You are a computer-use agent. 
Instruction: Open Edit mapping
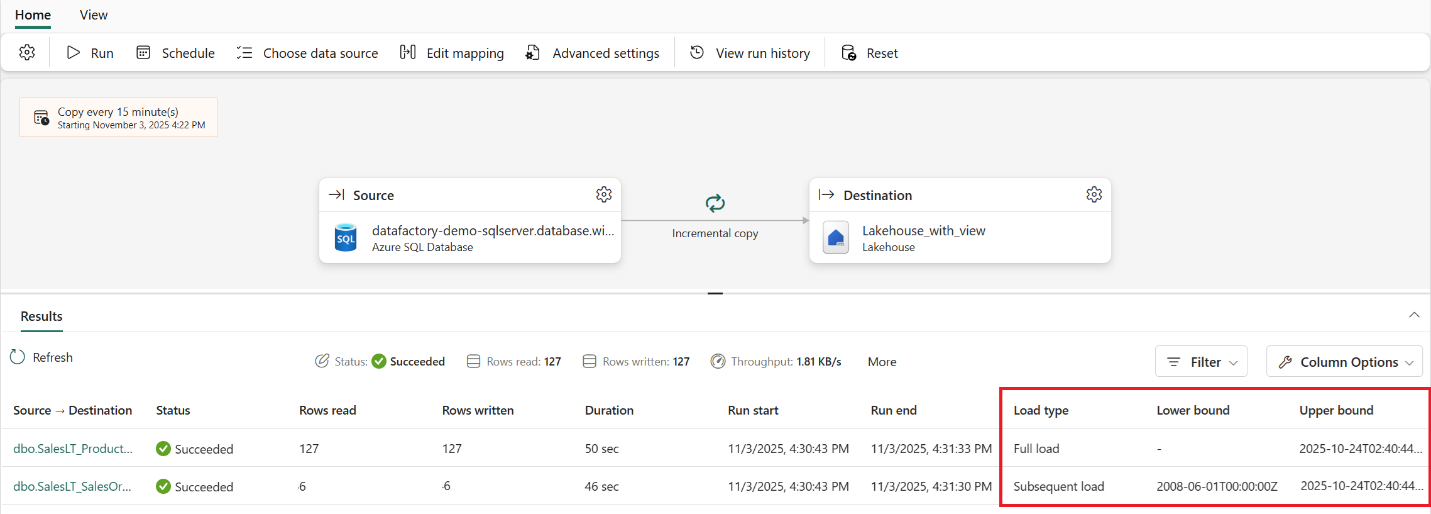click(451, 53)
